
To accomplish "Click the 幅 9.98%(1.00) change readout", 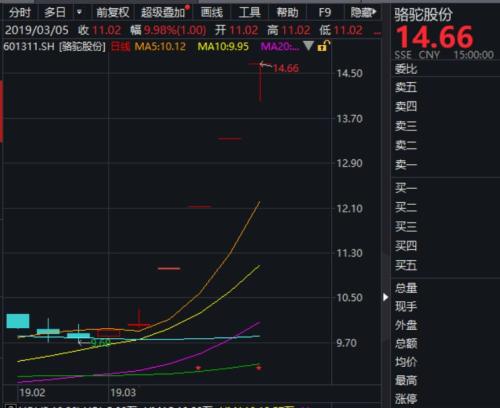I will click(x=168, y=30).
